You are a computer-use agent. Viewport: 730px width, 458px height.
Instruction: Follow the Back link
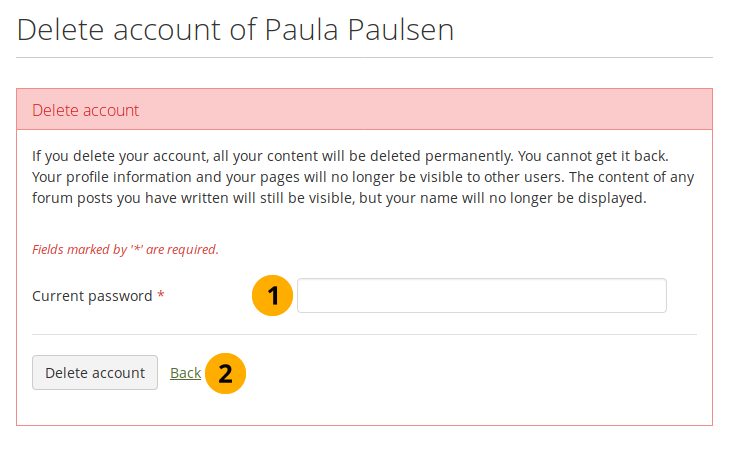[x=185, y=373]
